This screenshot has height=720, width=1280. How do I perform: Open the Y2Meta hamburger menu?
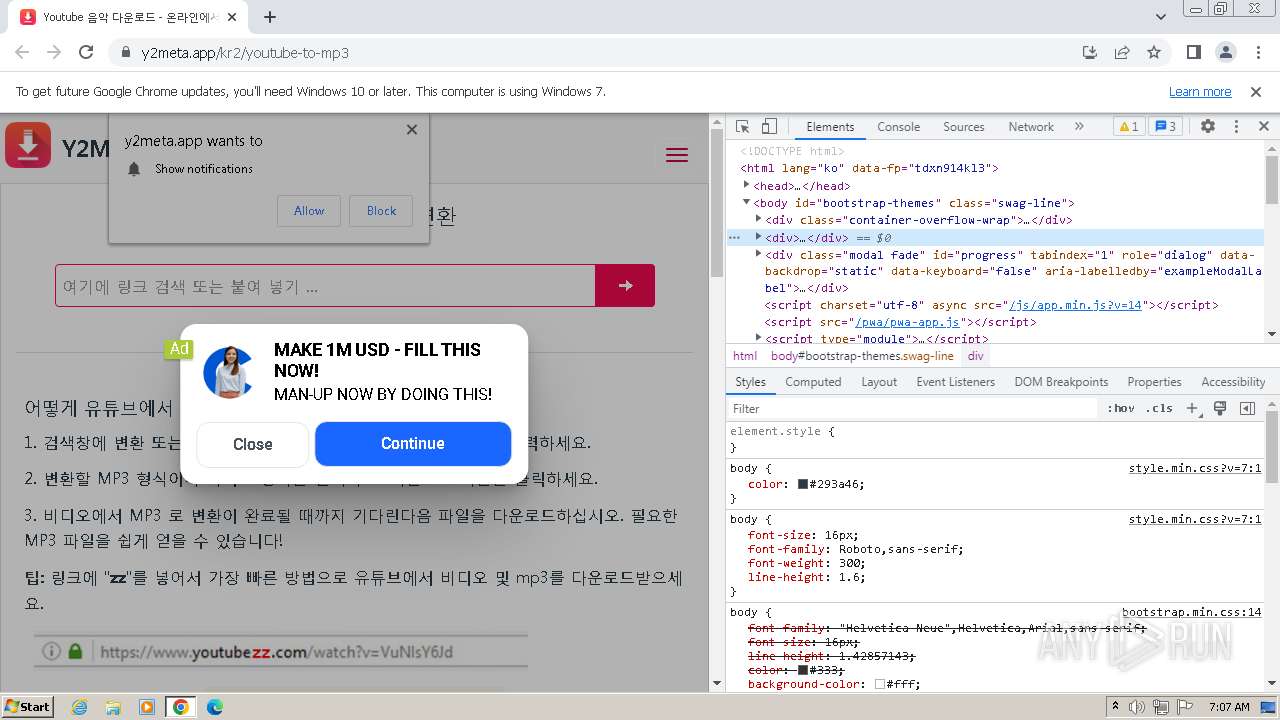677,155
